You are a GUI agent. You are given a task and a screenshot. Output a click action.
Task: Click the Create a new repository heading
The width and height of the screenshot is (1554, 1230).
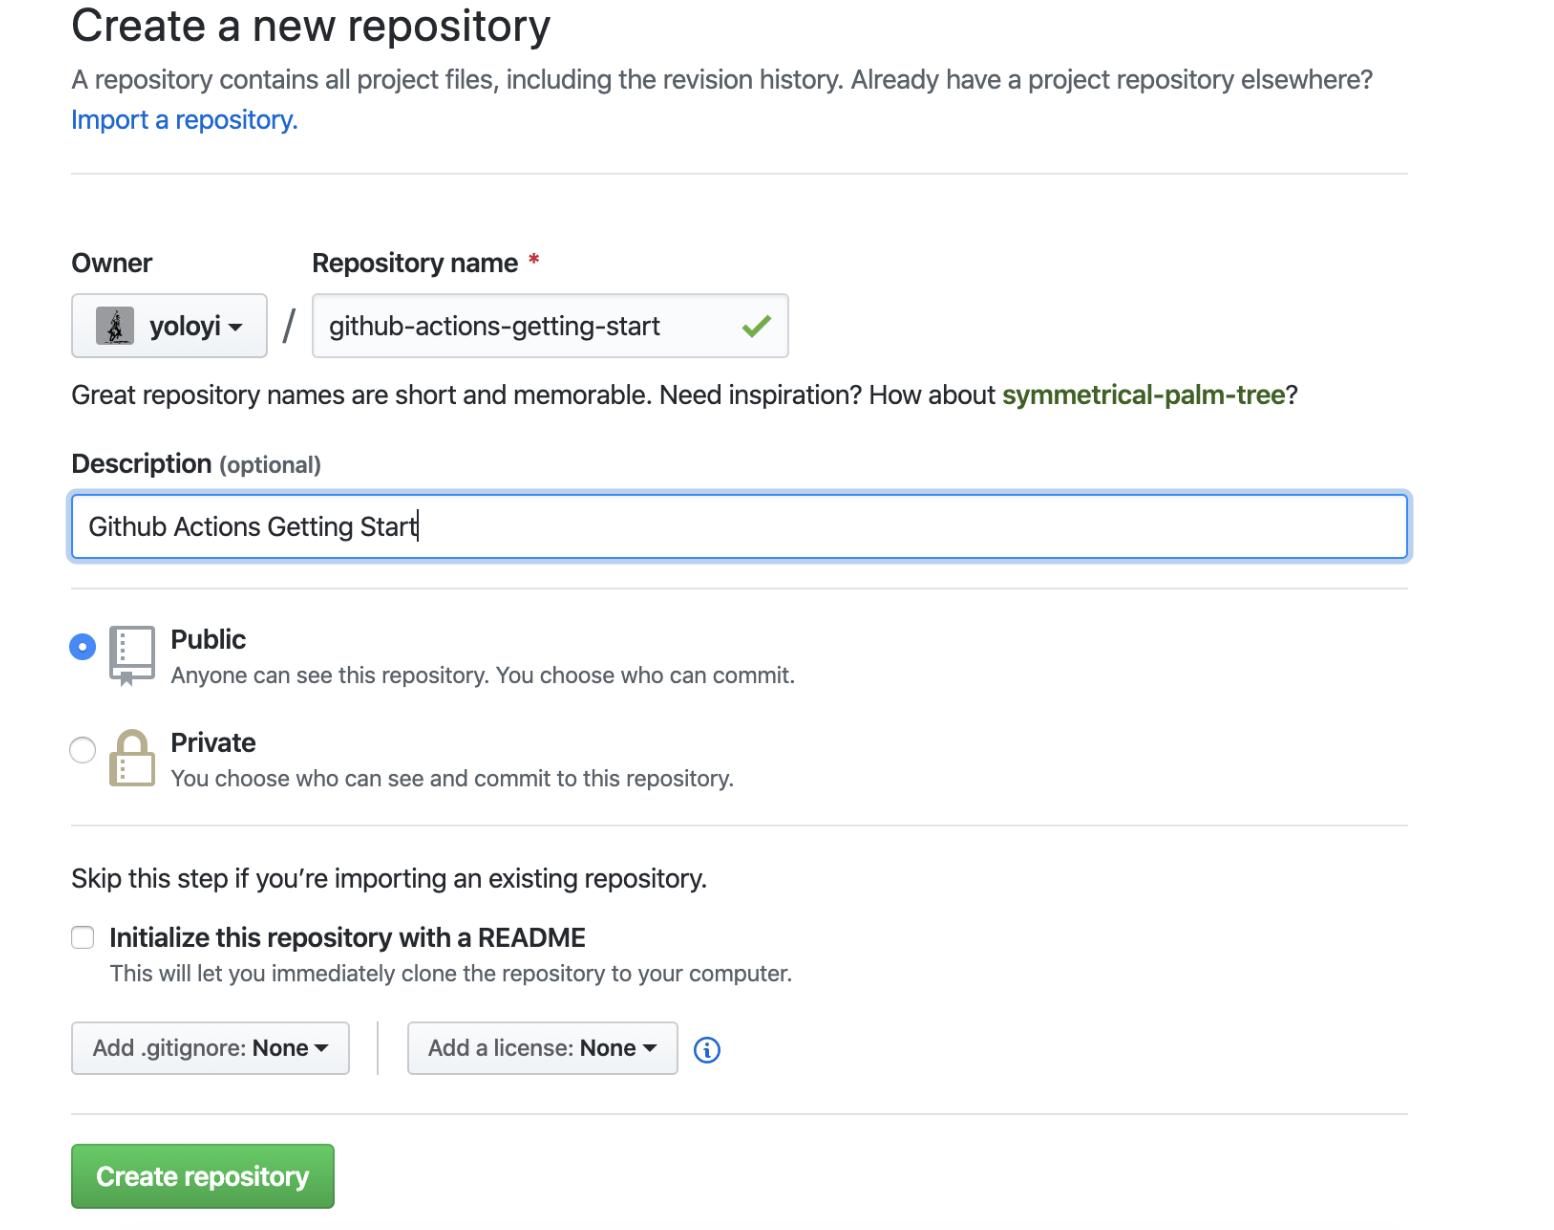coord(311,26)
